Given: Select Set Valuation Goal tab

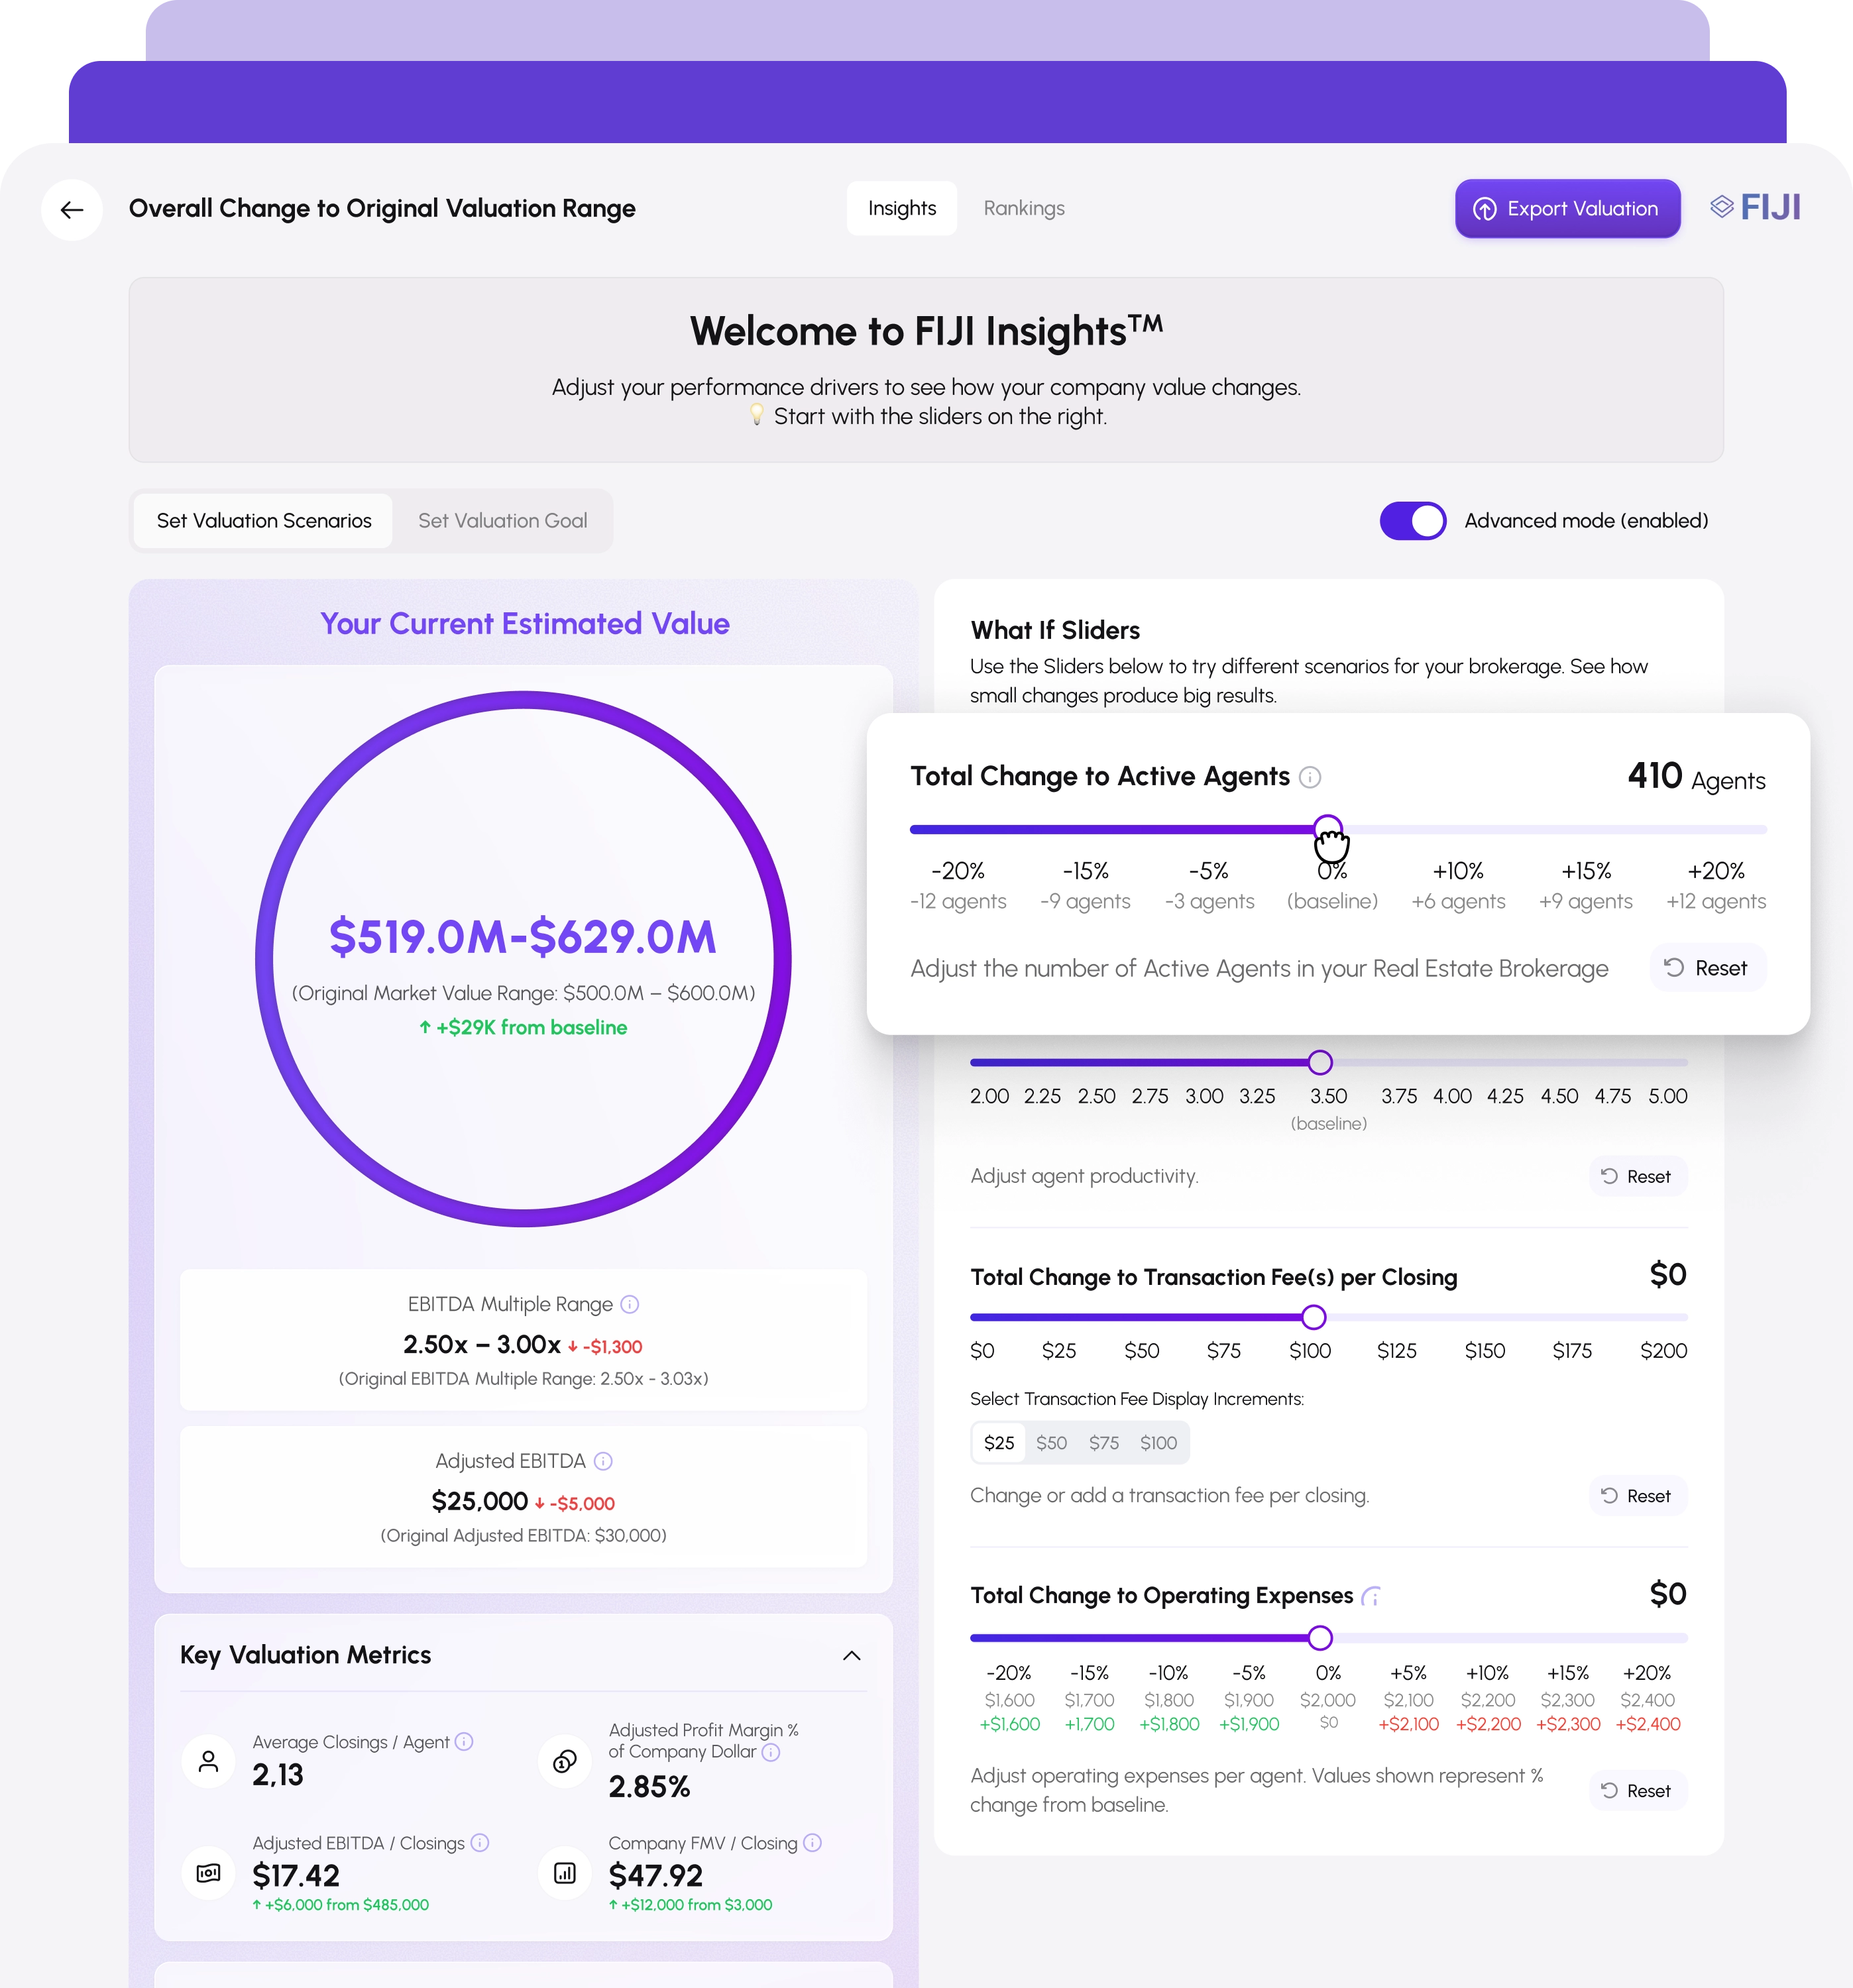Looking at the screenshot, I should [x=503, y=521].
